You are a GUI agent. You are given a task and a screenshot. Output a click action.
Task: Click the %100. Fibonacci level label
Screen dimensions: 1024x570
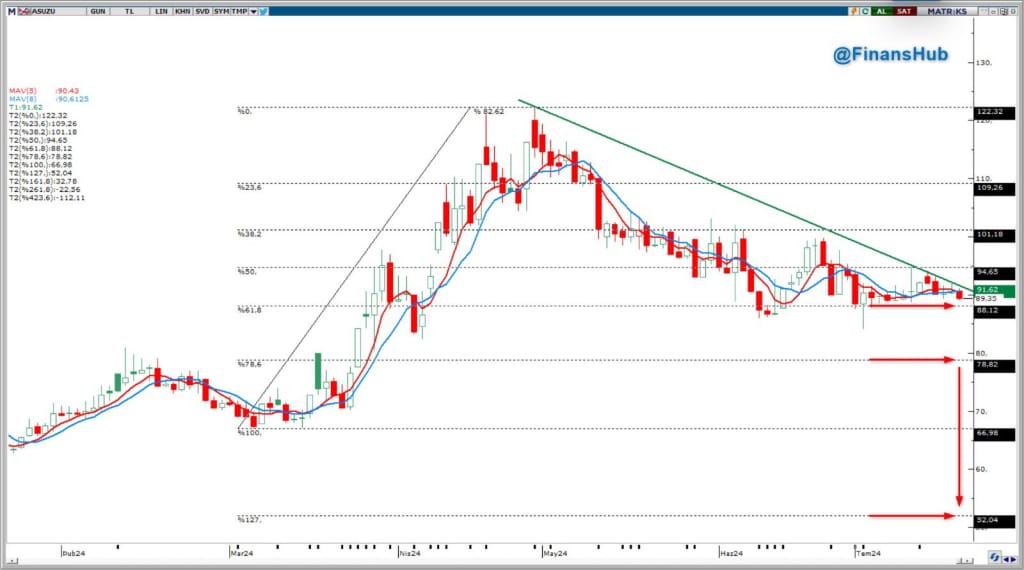point(250,433)
